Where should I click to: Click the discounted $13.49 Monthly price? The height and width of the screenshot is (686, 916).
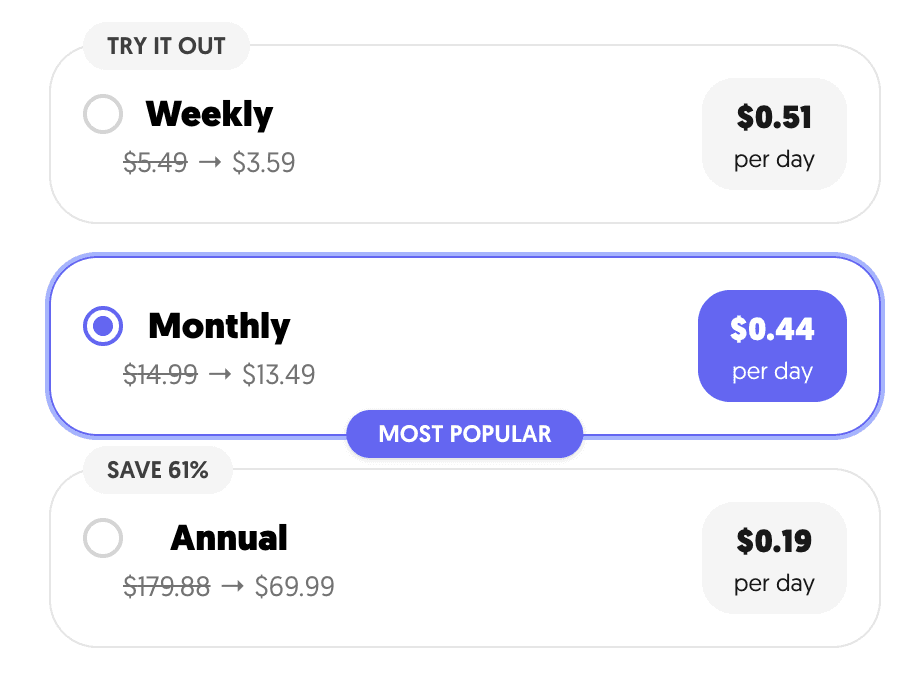coord(280,375)
